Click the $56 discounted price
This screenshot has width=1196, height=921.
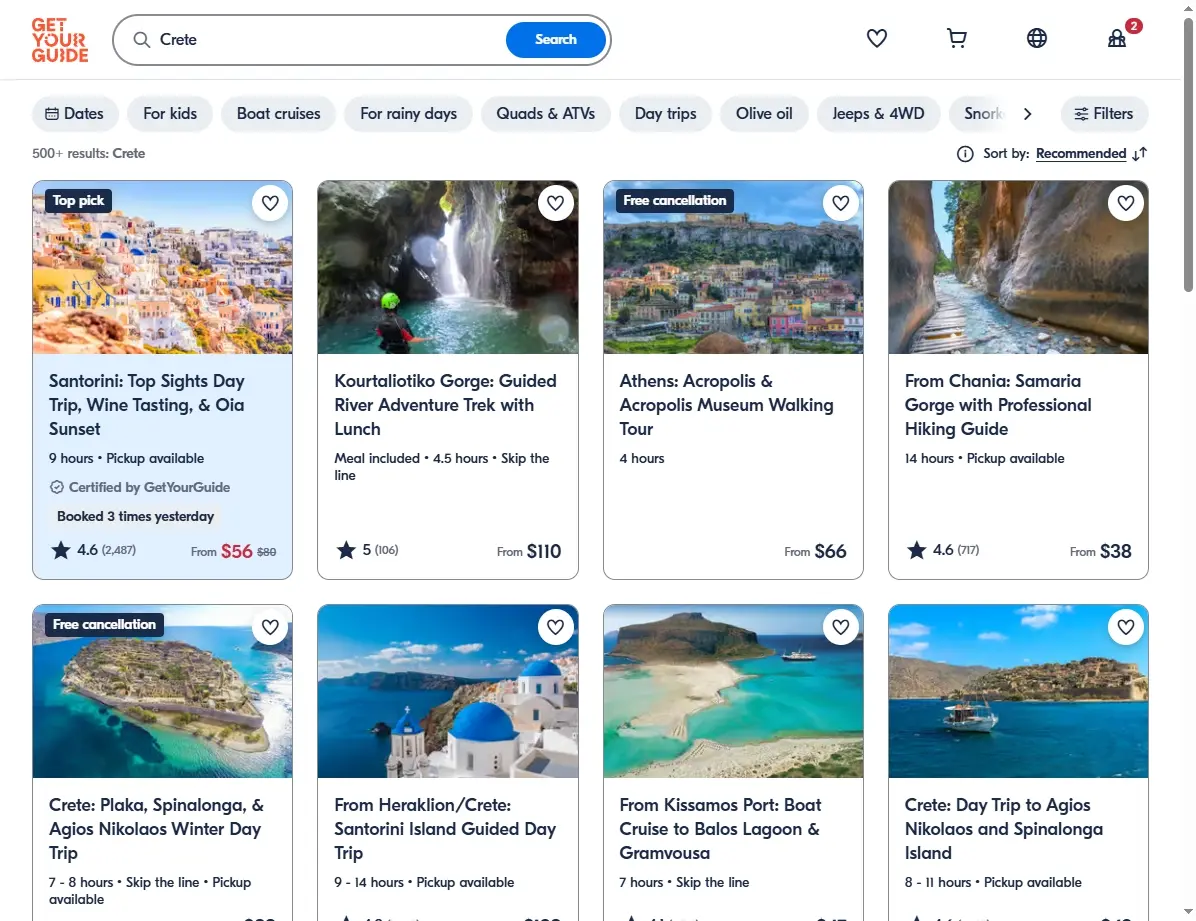pos(236,551)
